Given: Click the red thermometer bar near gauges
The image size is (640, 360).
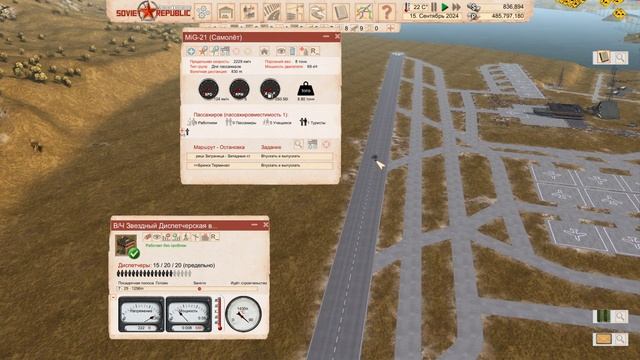Looking at the screenshot, I should [219, 313].
